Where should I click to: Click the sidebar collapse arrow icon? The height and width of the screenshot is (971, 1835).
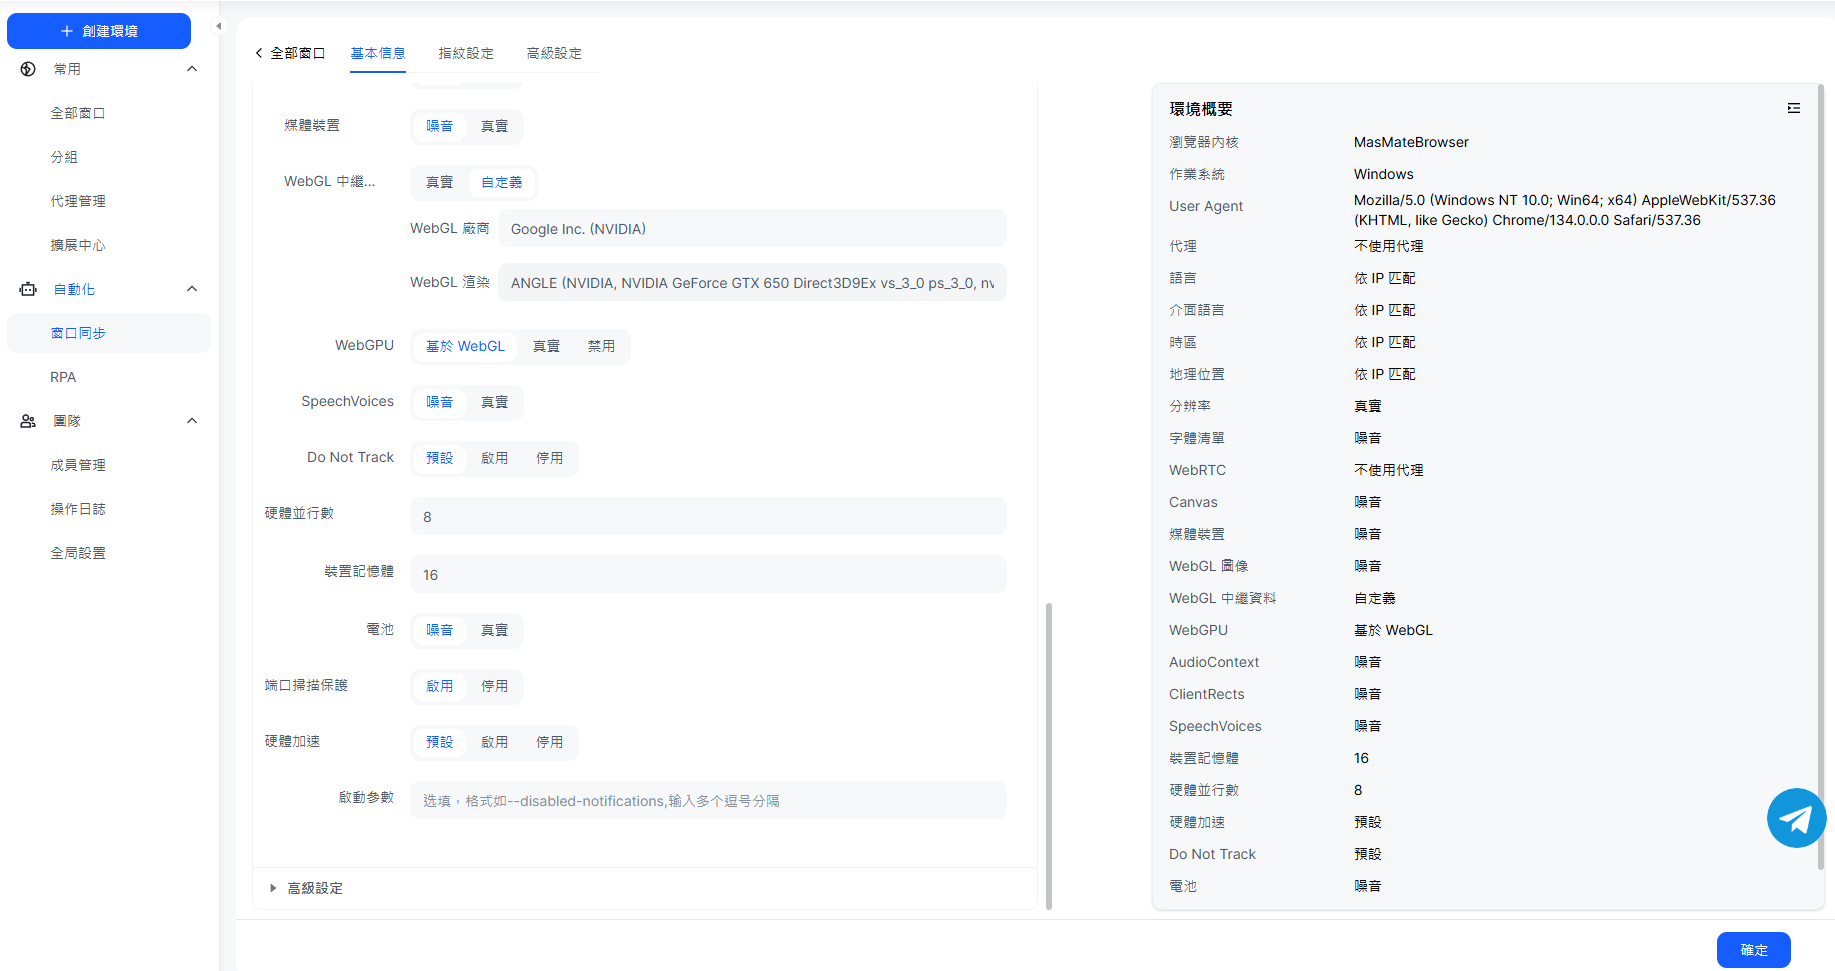coord(219,26)
